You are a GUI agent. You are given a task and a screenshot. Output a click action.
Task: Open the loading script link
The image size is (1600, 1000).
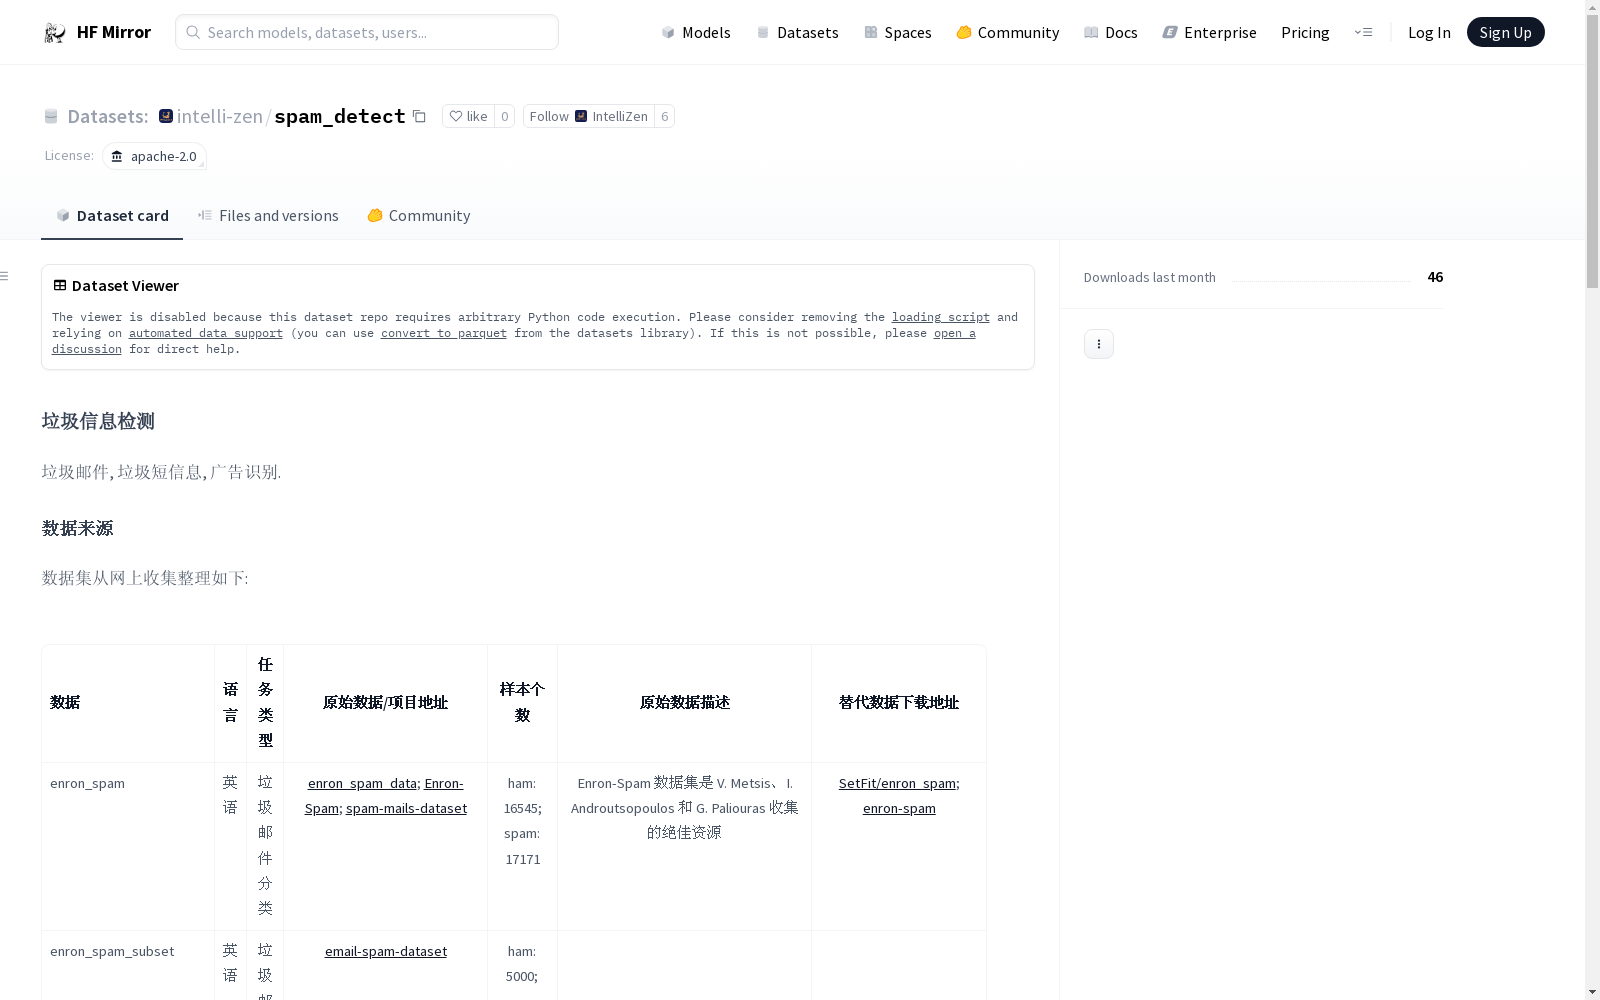(941, 317)
